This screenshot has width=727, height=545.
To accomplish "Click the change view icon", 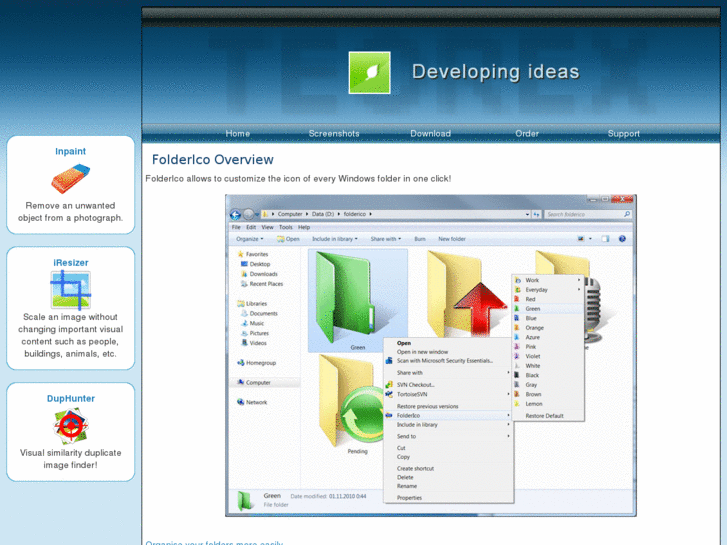I will [581, 239].
